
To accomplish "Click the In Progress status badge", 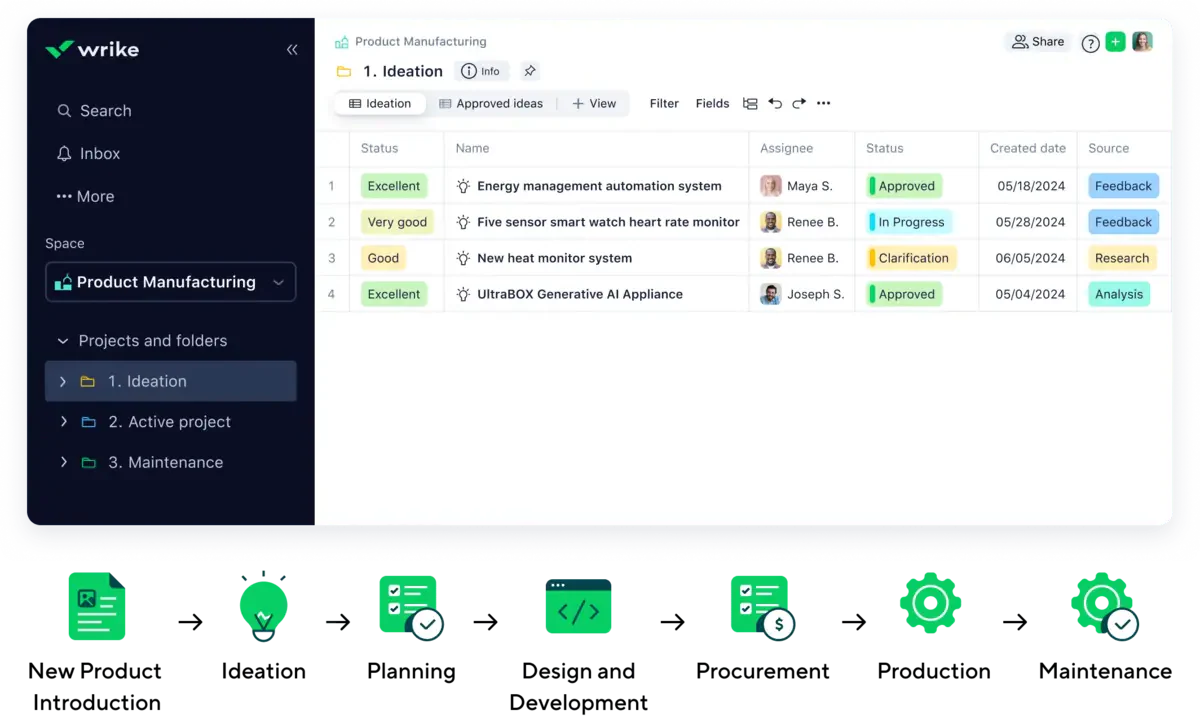I will click(x=909, y=222).
